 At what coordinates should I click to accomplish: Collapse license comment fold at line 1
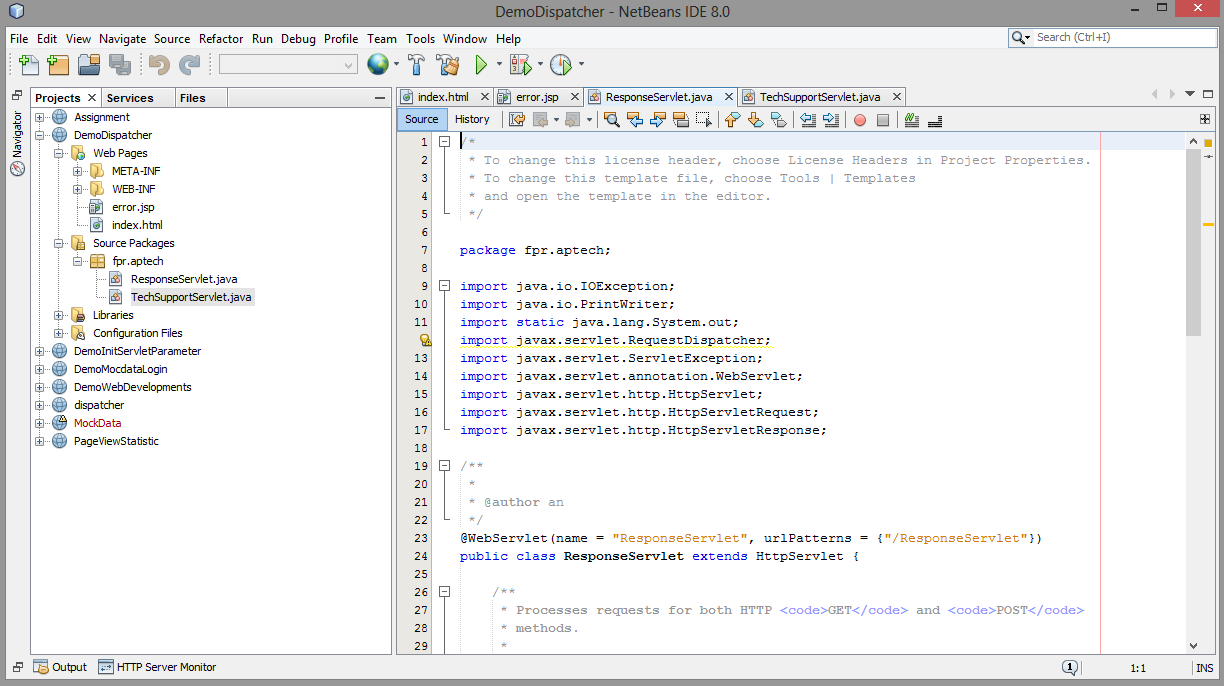444,142
